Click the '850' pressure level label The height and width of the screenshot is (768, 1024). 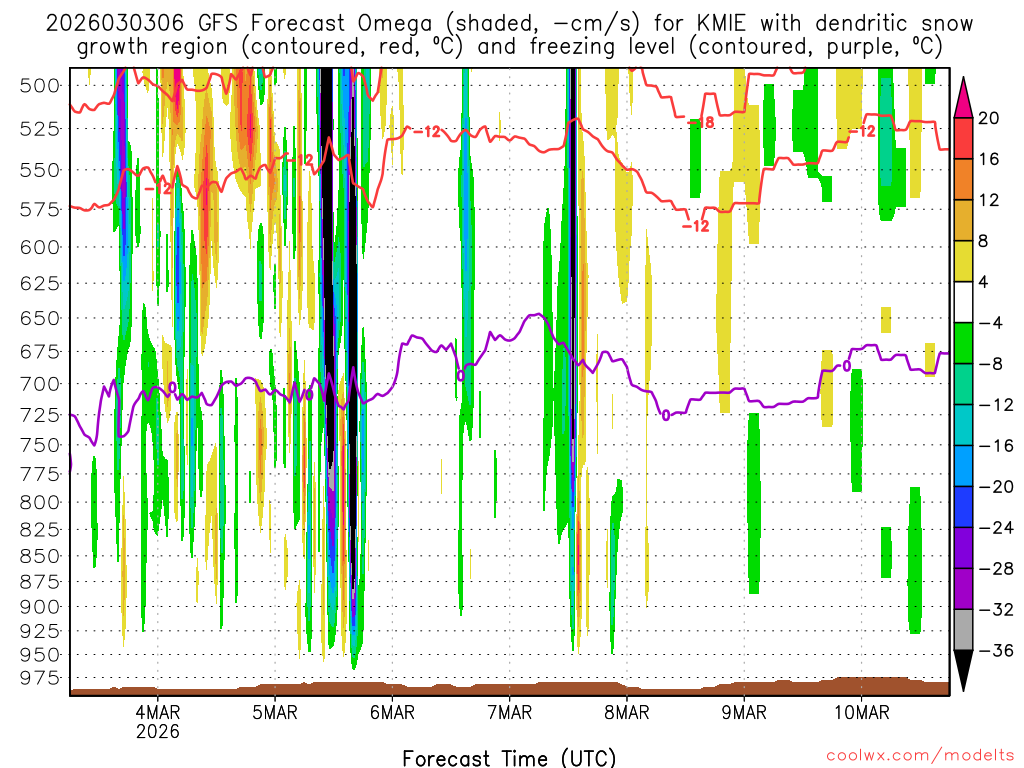pos(40,556)
